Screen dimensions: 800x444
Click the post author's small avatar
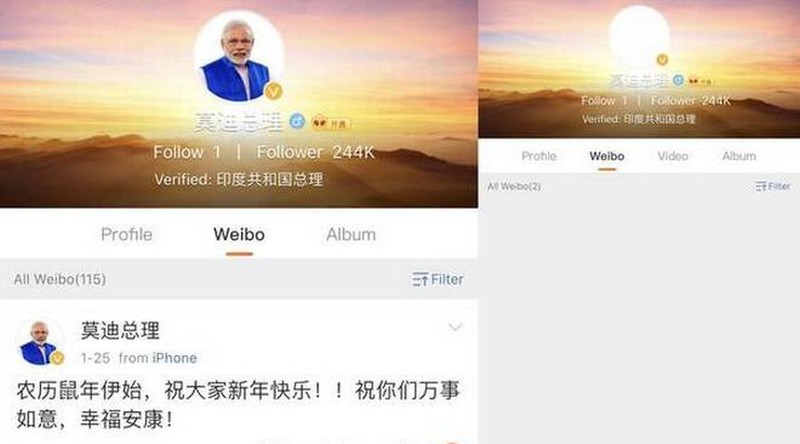(x=39, y=343)
